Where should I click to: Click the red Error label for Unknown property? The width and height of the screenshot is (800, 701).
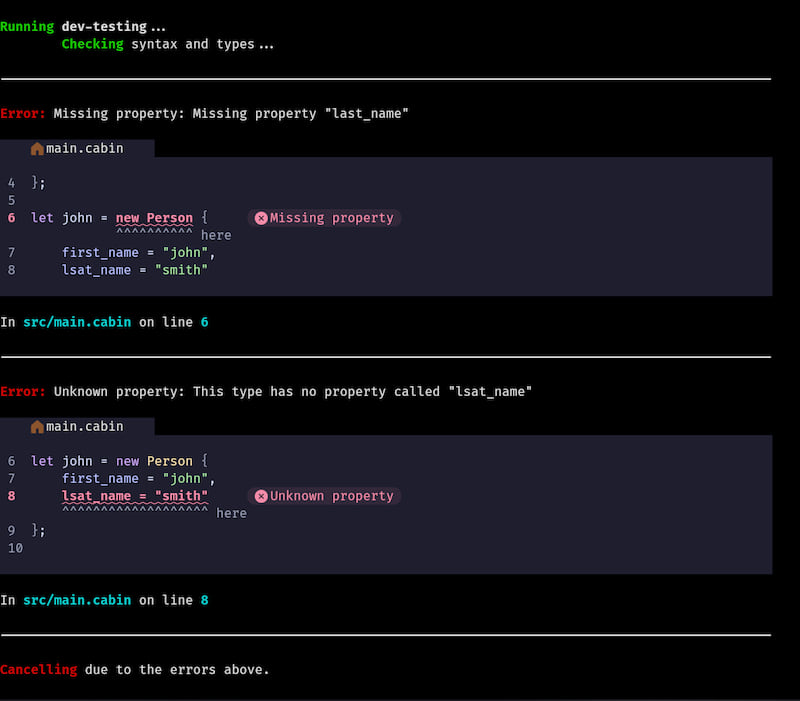point(23,392)
